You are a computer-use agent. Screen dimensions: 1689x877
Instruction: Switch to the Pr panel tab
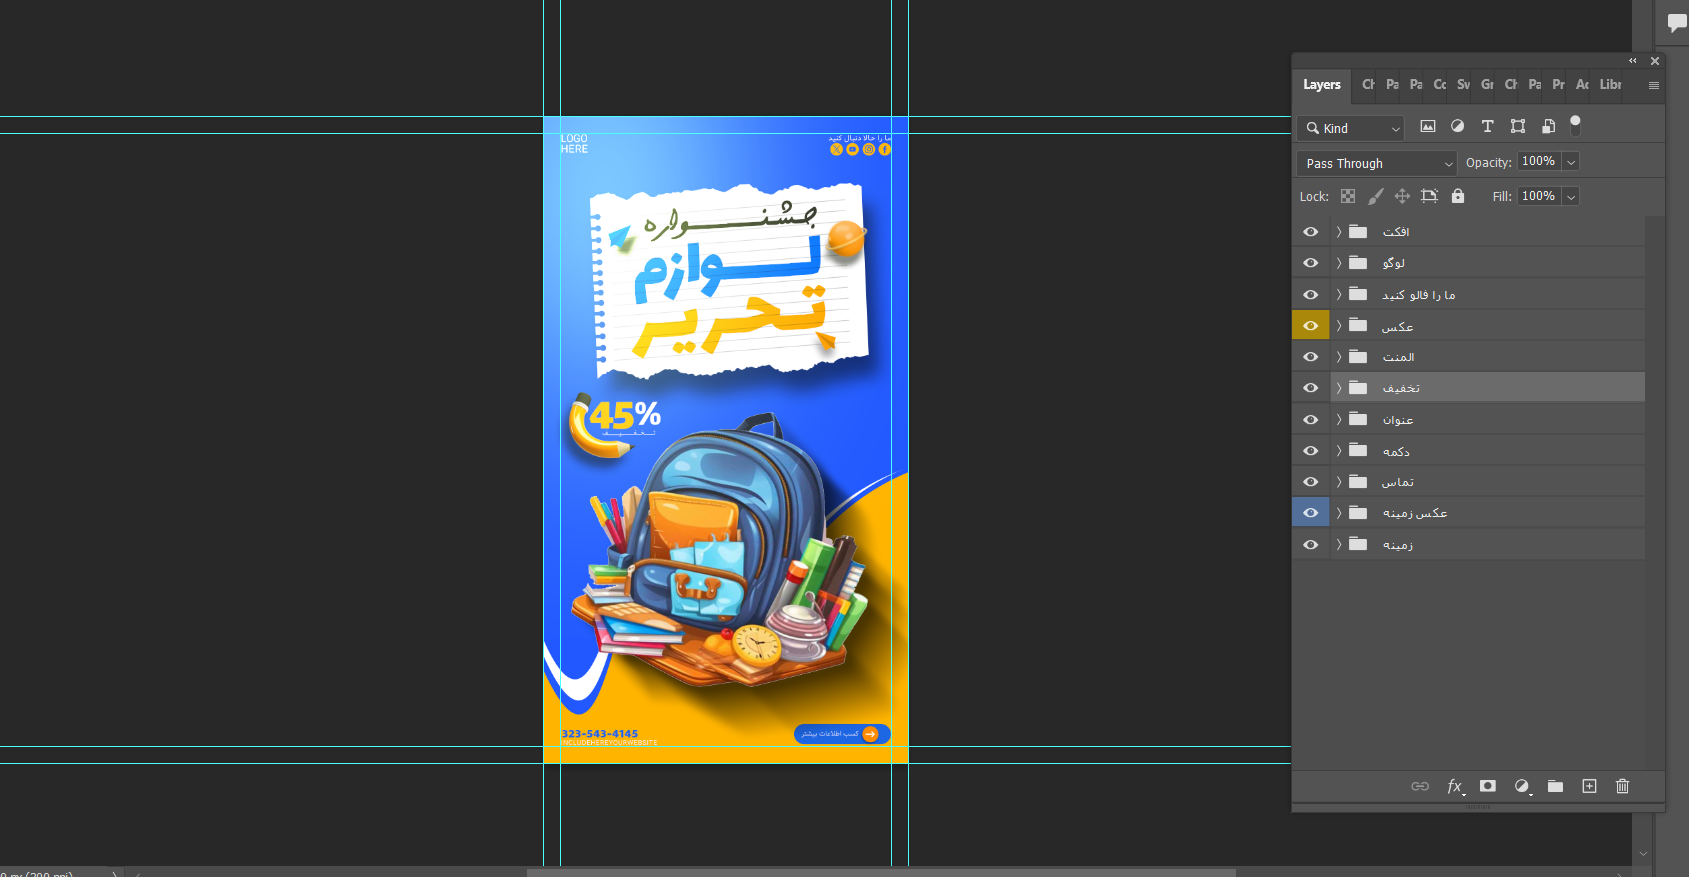pyautogui.click(x=1559, y=85)
